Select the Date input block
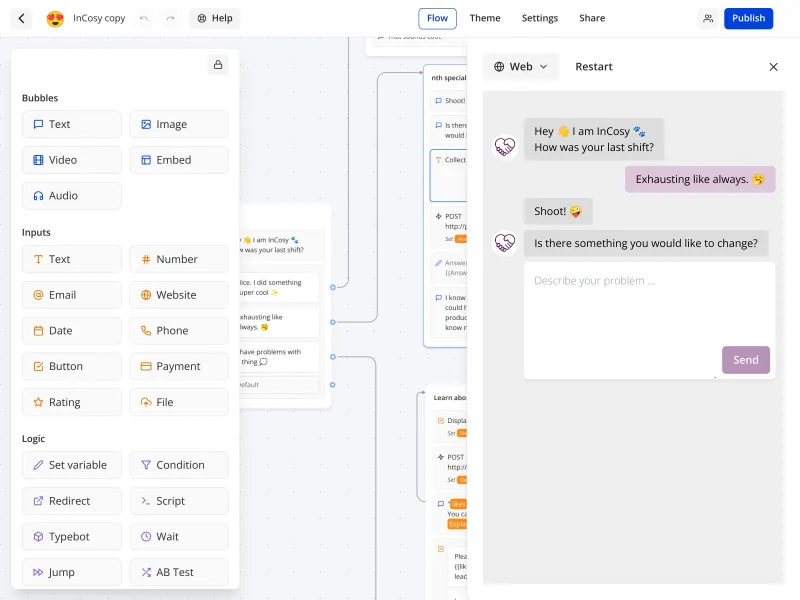 (x=72, y=331)
